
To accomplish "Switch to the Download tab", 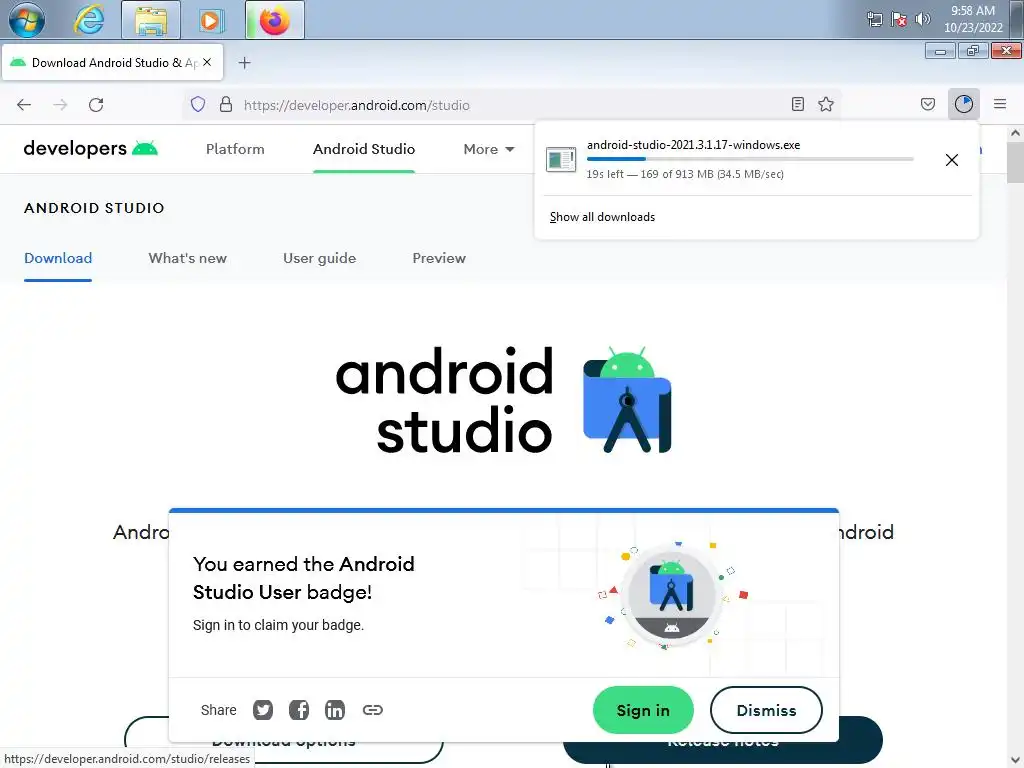I will [x=58, y=258].
